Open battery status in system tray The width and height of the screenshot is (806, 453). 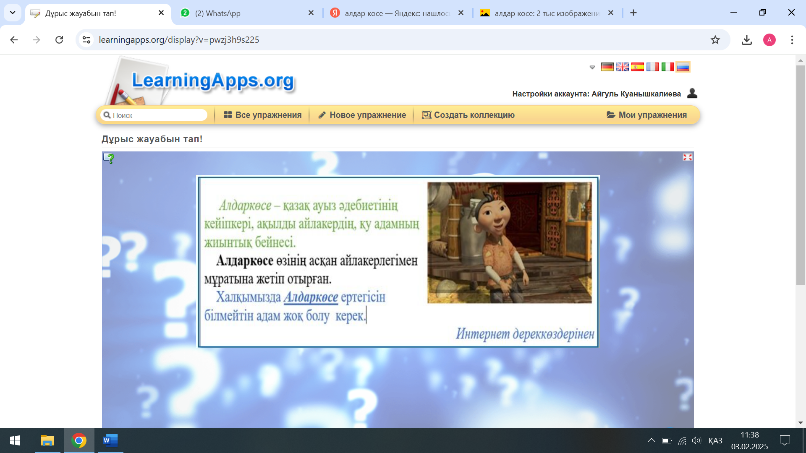click(666, 441)
